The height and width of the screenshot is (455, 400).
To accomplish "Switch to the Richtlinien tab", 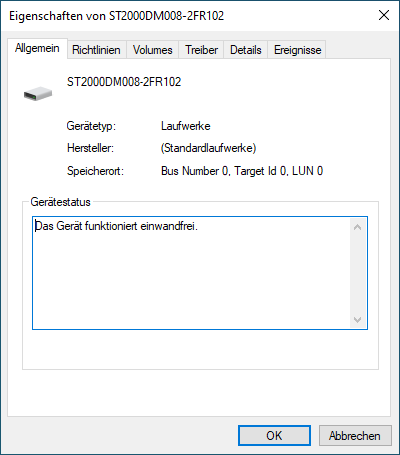I will click(96, 50).
